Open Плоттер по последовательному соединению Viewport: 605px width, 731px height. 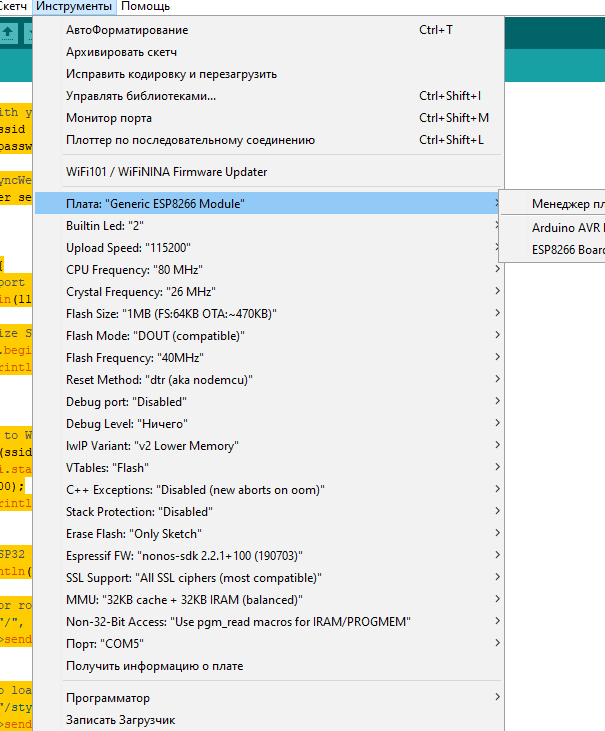pyautogui.click(x=269, y=140)
